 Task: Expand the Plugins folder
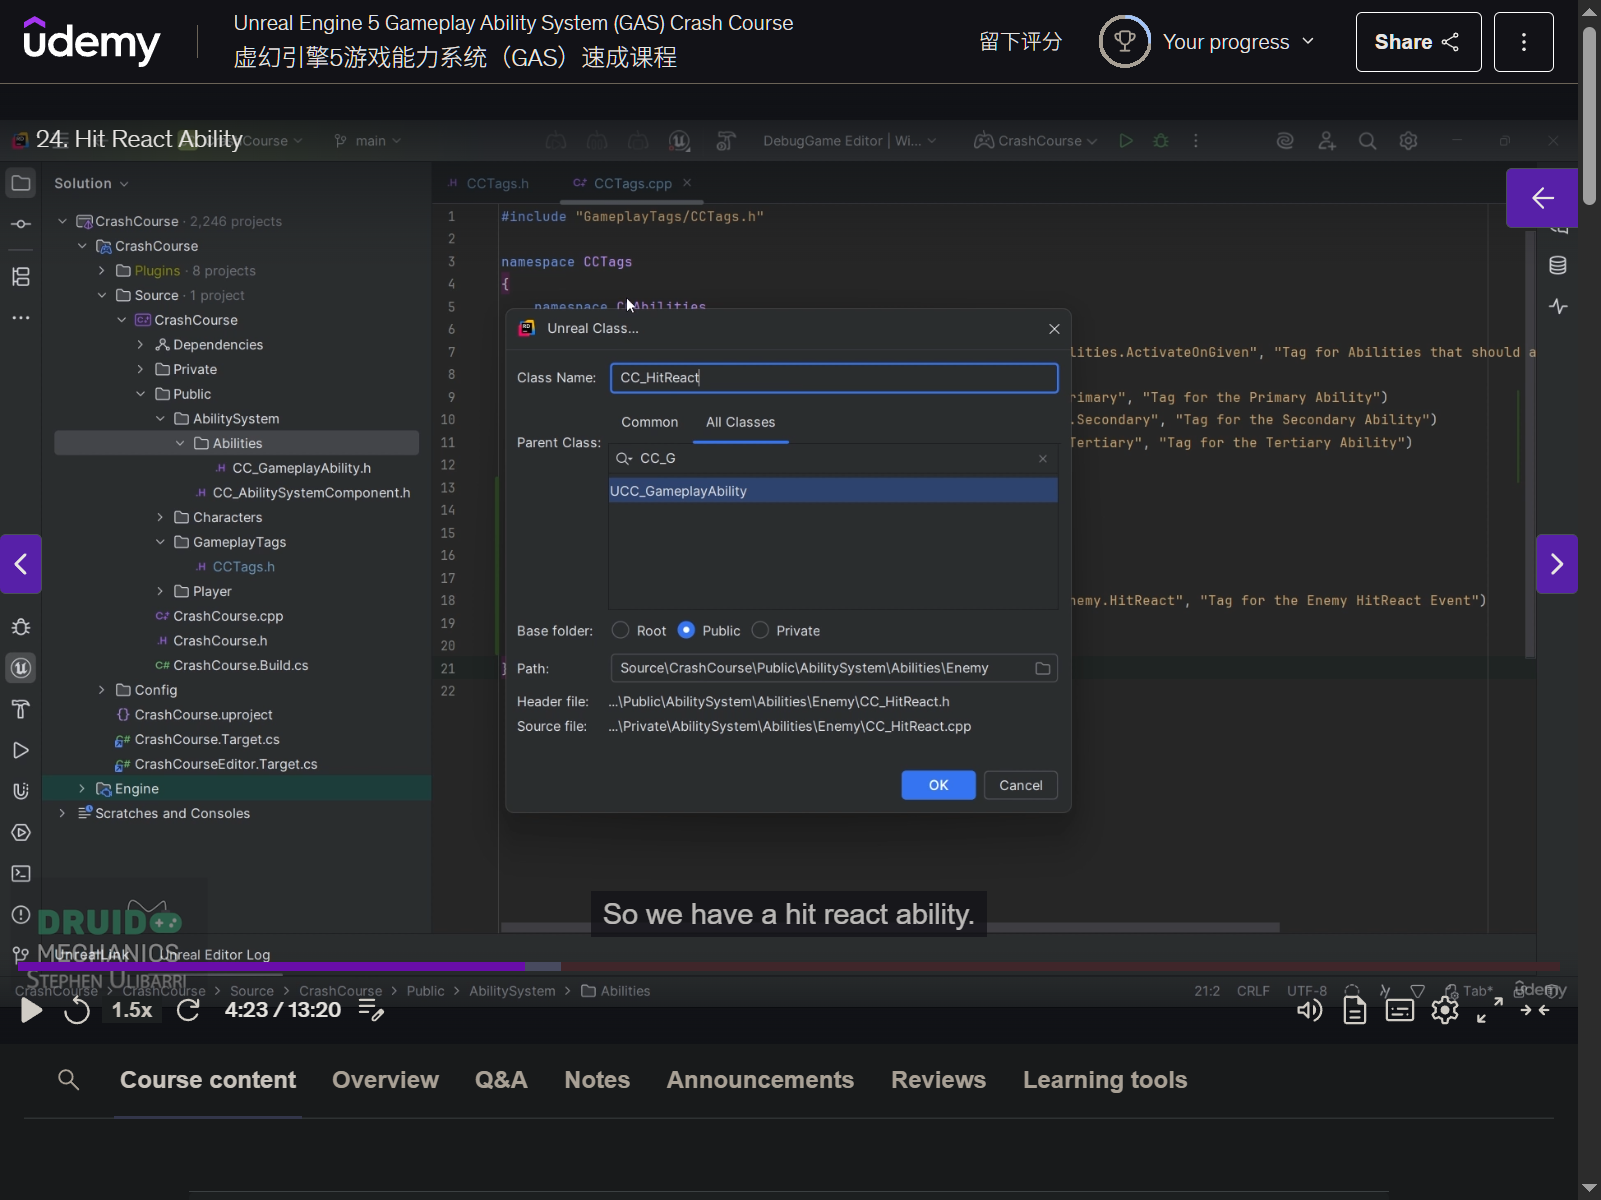click(x=101, y=270)
